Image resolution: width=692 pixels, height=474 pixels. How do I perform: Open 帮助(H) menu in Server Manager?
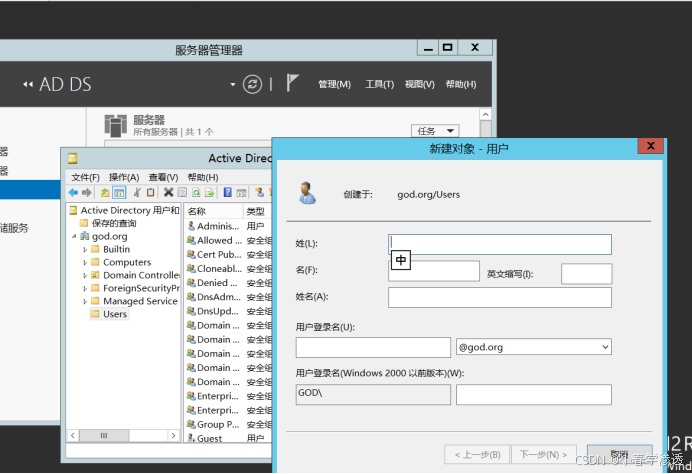pyautogui.click(x=461, y=84)
